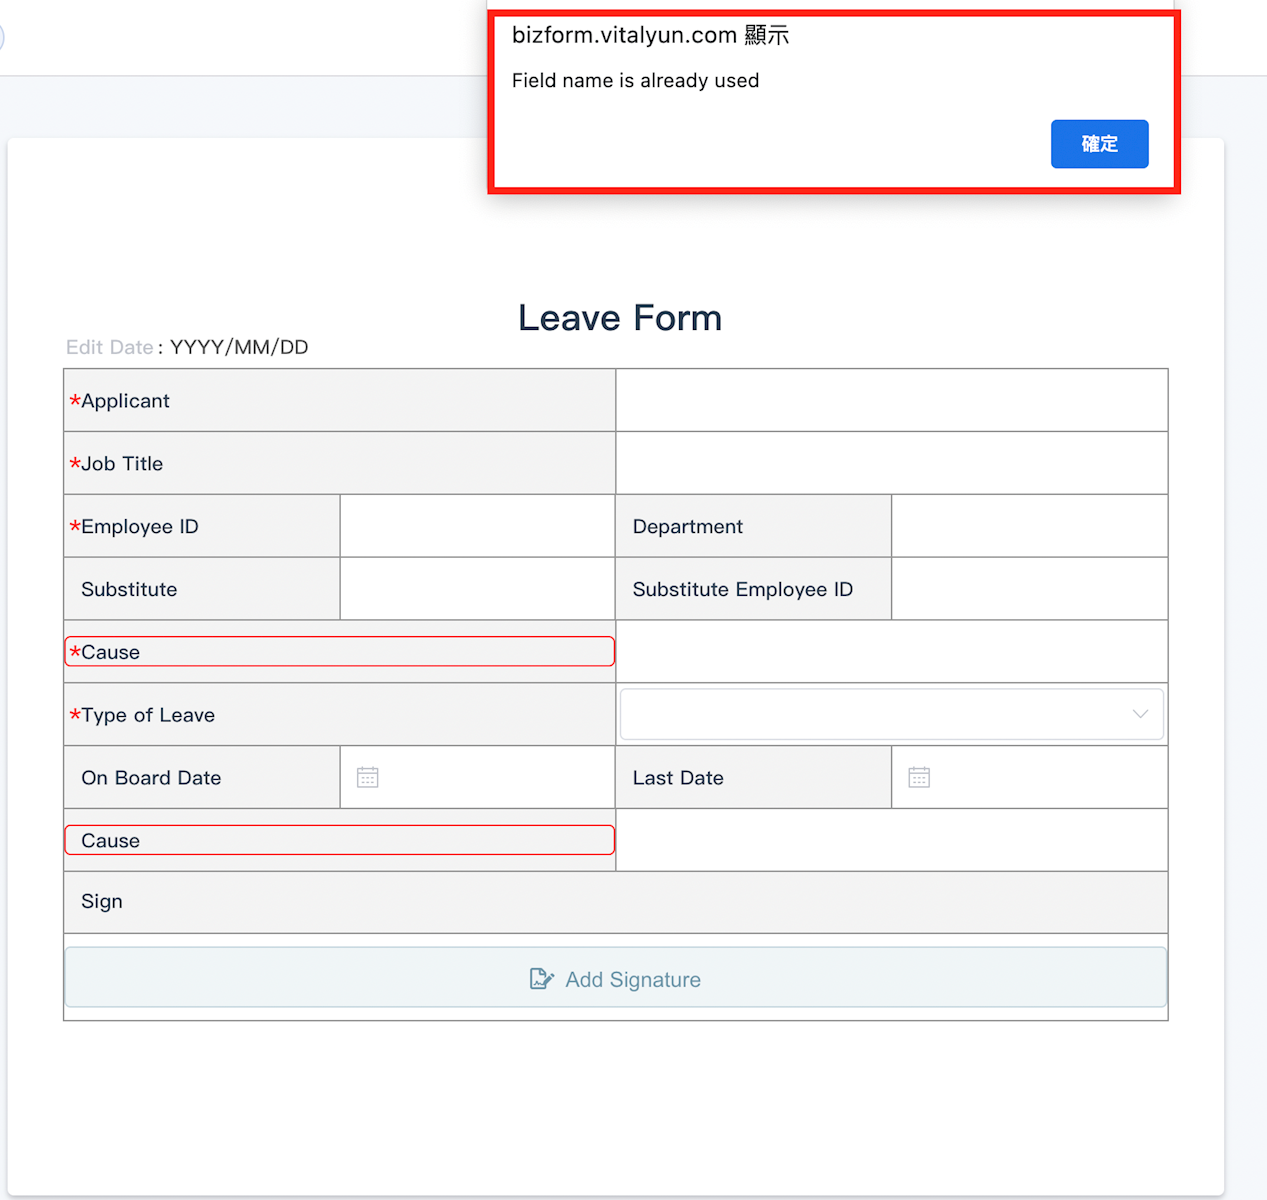
Task: Click the Type of Leave chevron arrow
Action: coord(1140,714)
